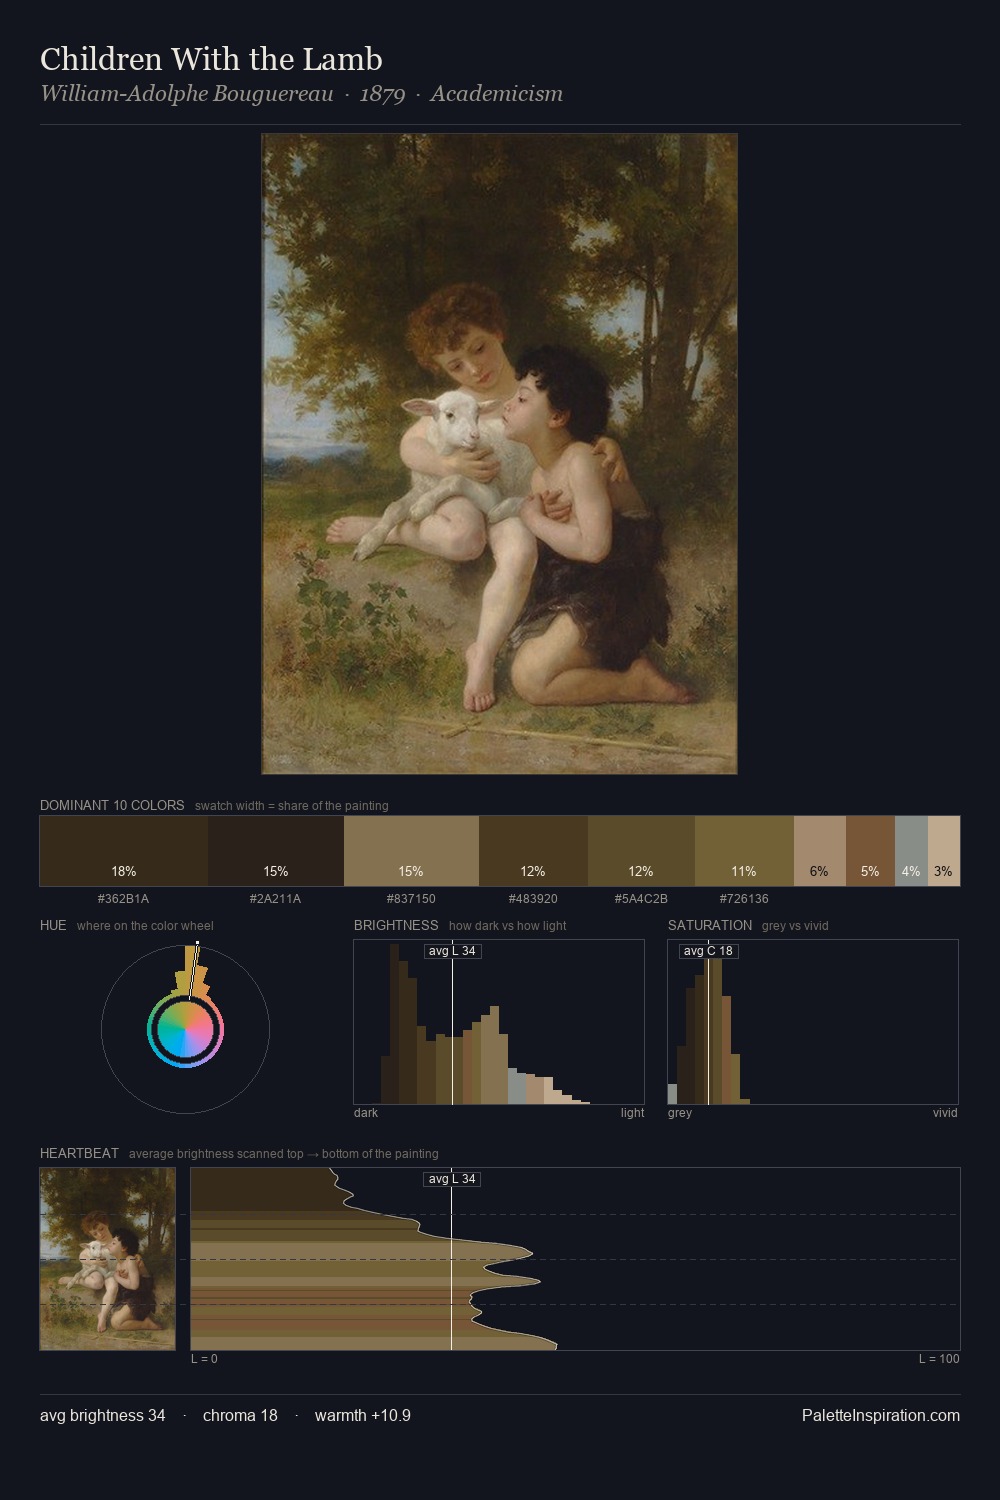This screenshot has height=1500, width=1000.
Task: Click the hex code #5A4C2B text
Action: click(641, 899)
